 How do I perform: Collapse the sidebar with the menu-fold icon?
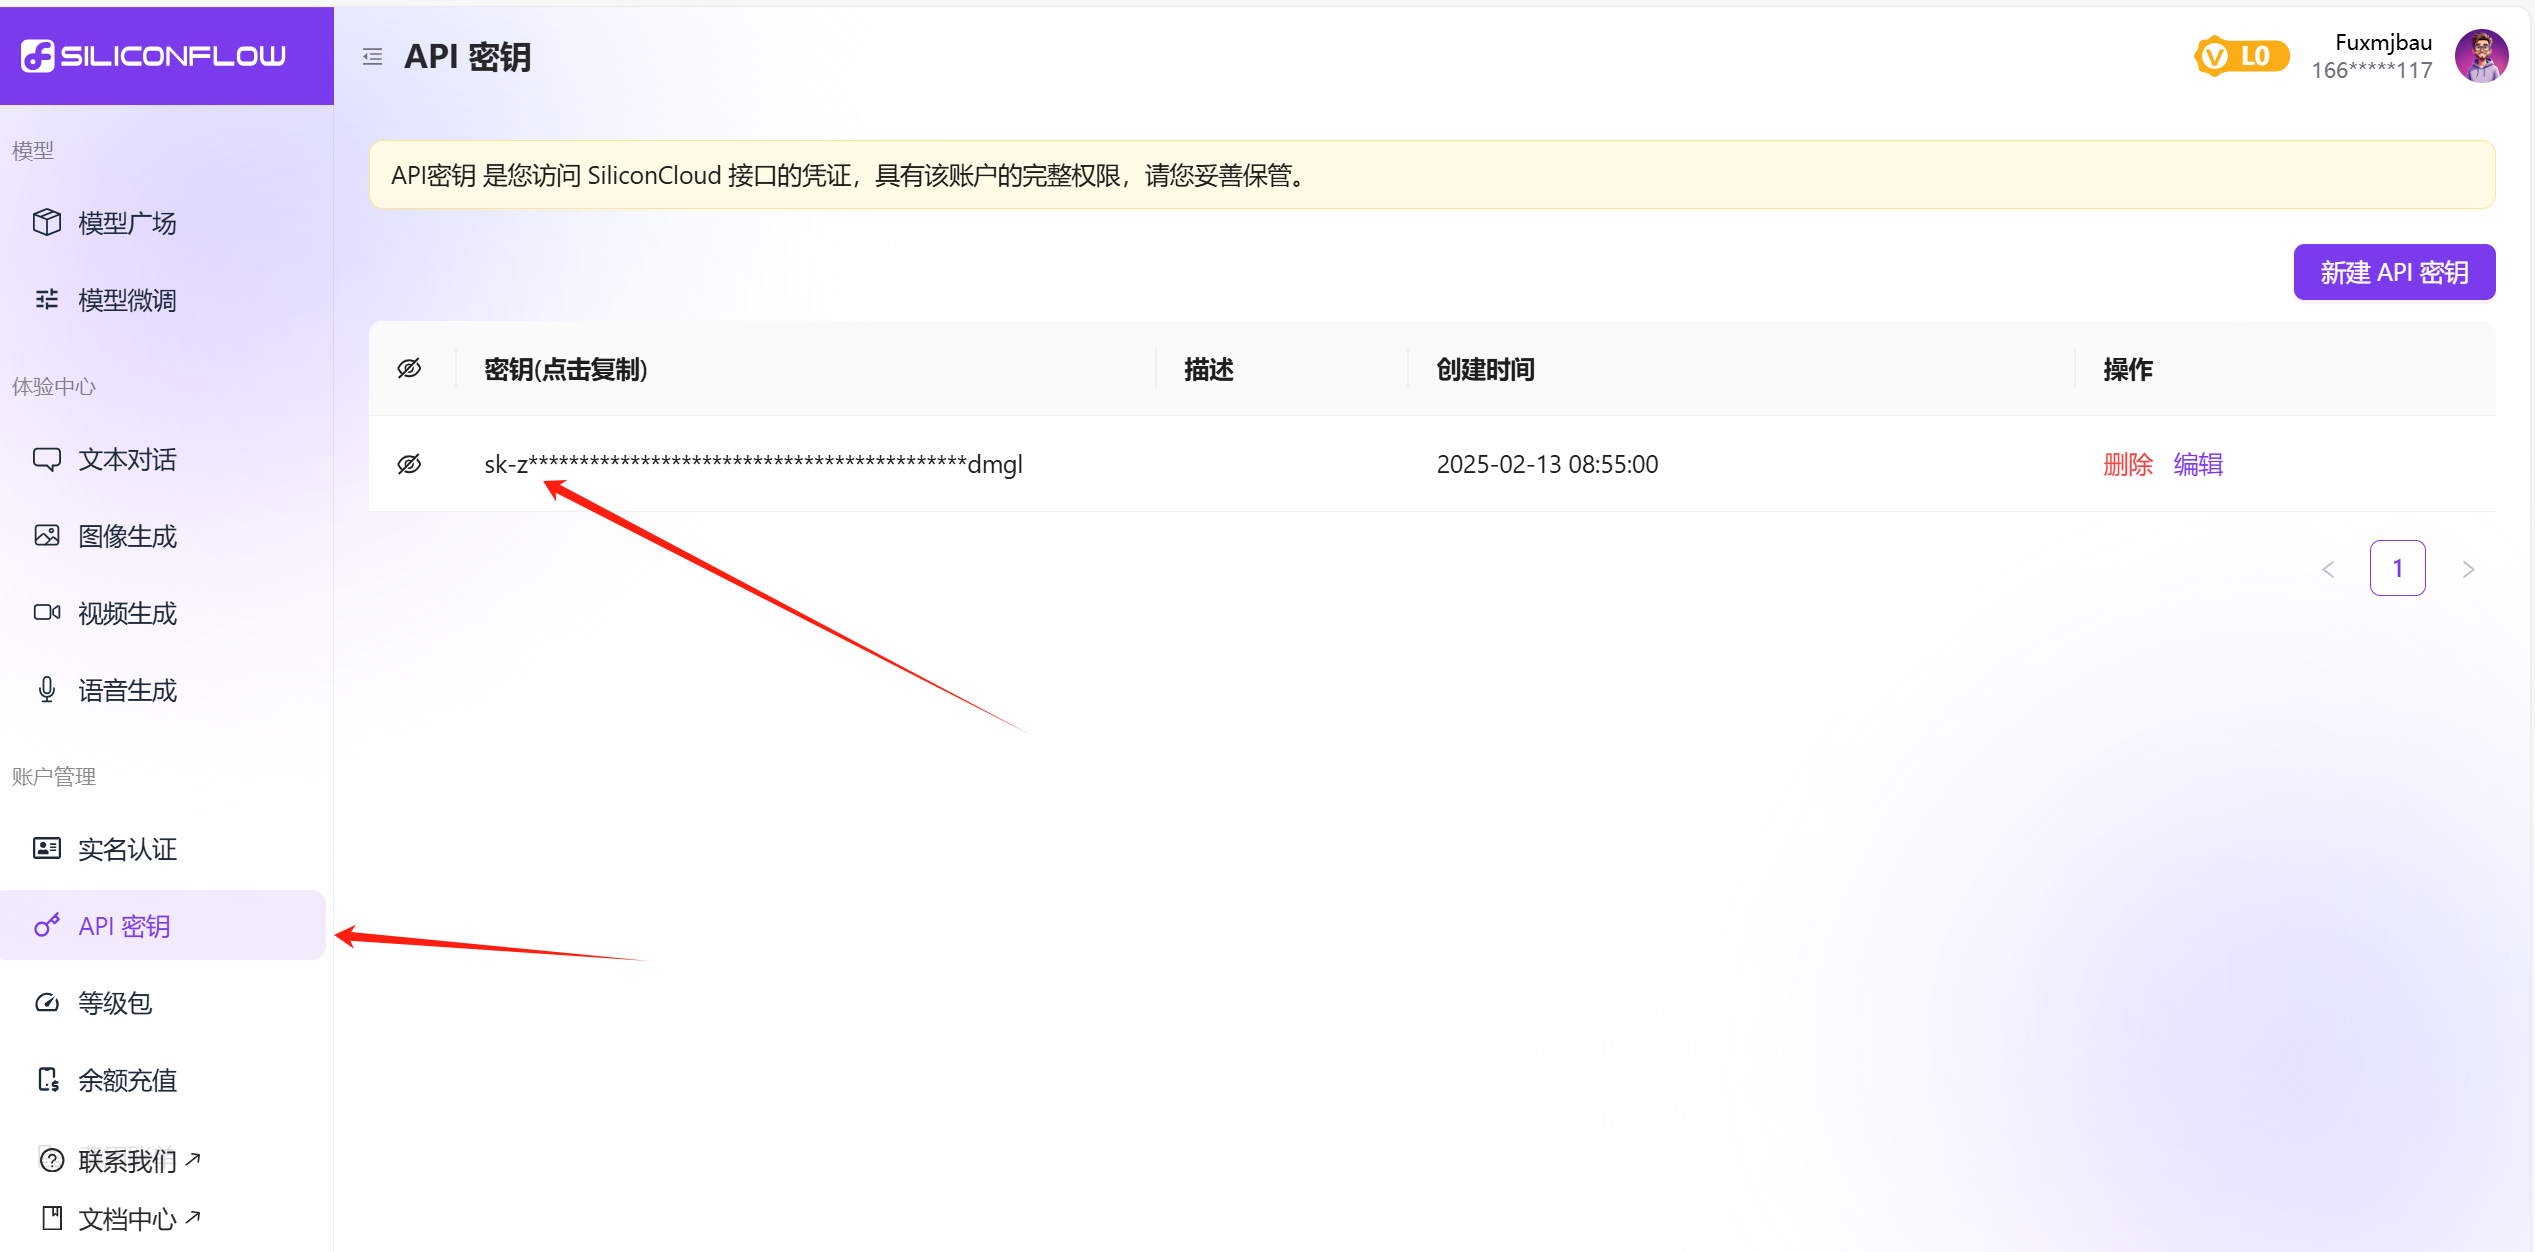click(x=372, y=57)
